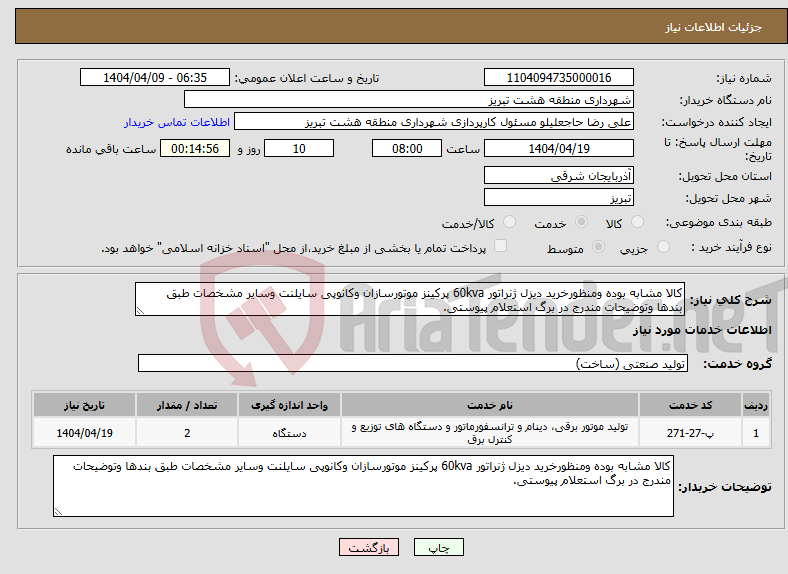Click the resize handle of توضیحات خریدار box
The height and width of the screenshot is (574, 788).
click(58, 512)
